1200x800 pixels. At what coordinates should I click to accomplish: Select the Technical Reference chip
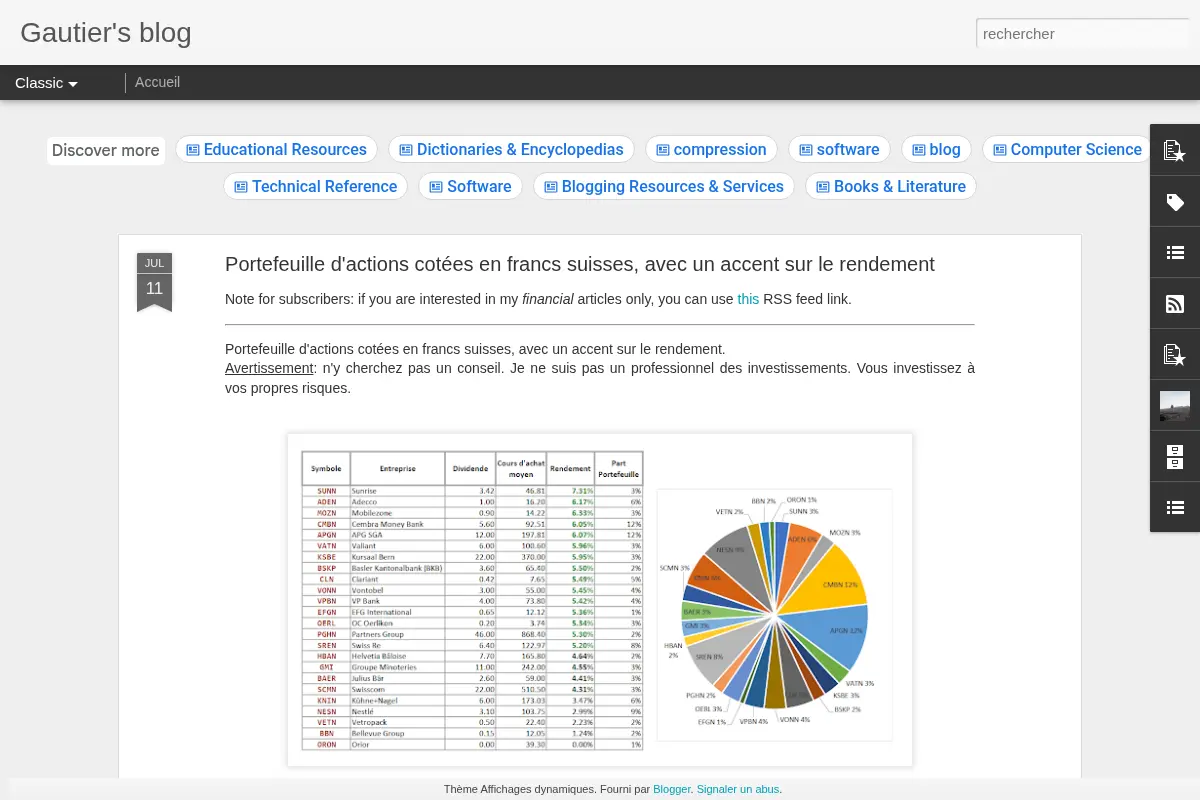pos(315,187)
